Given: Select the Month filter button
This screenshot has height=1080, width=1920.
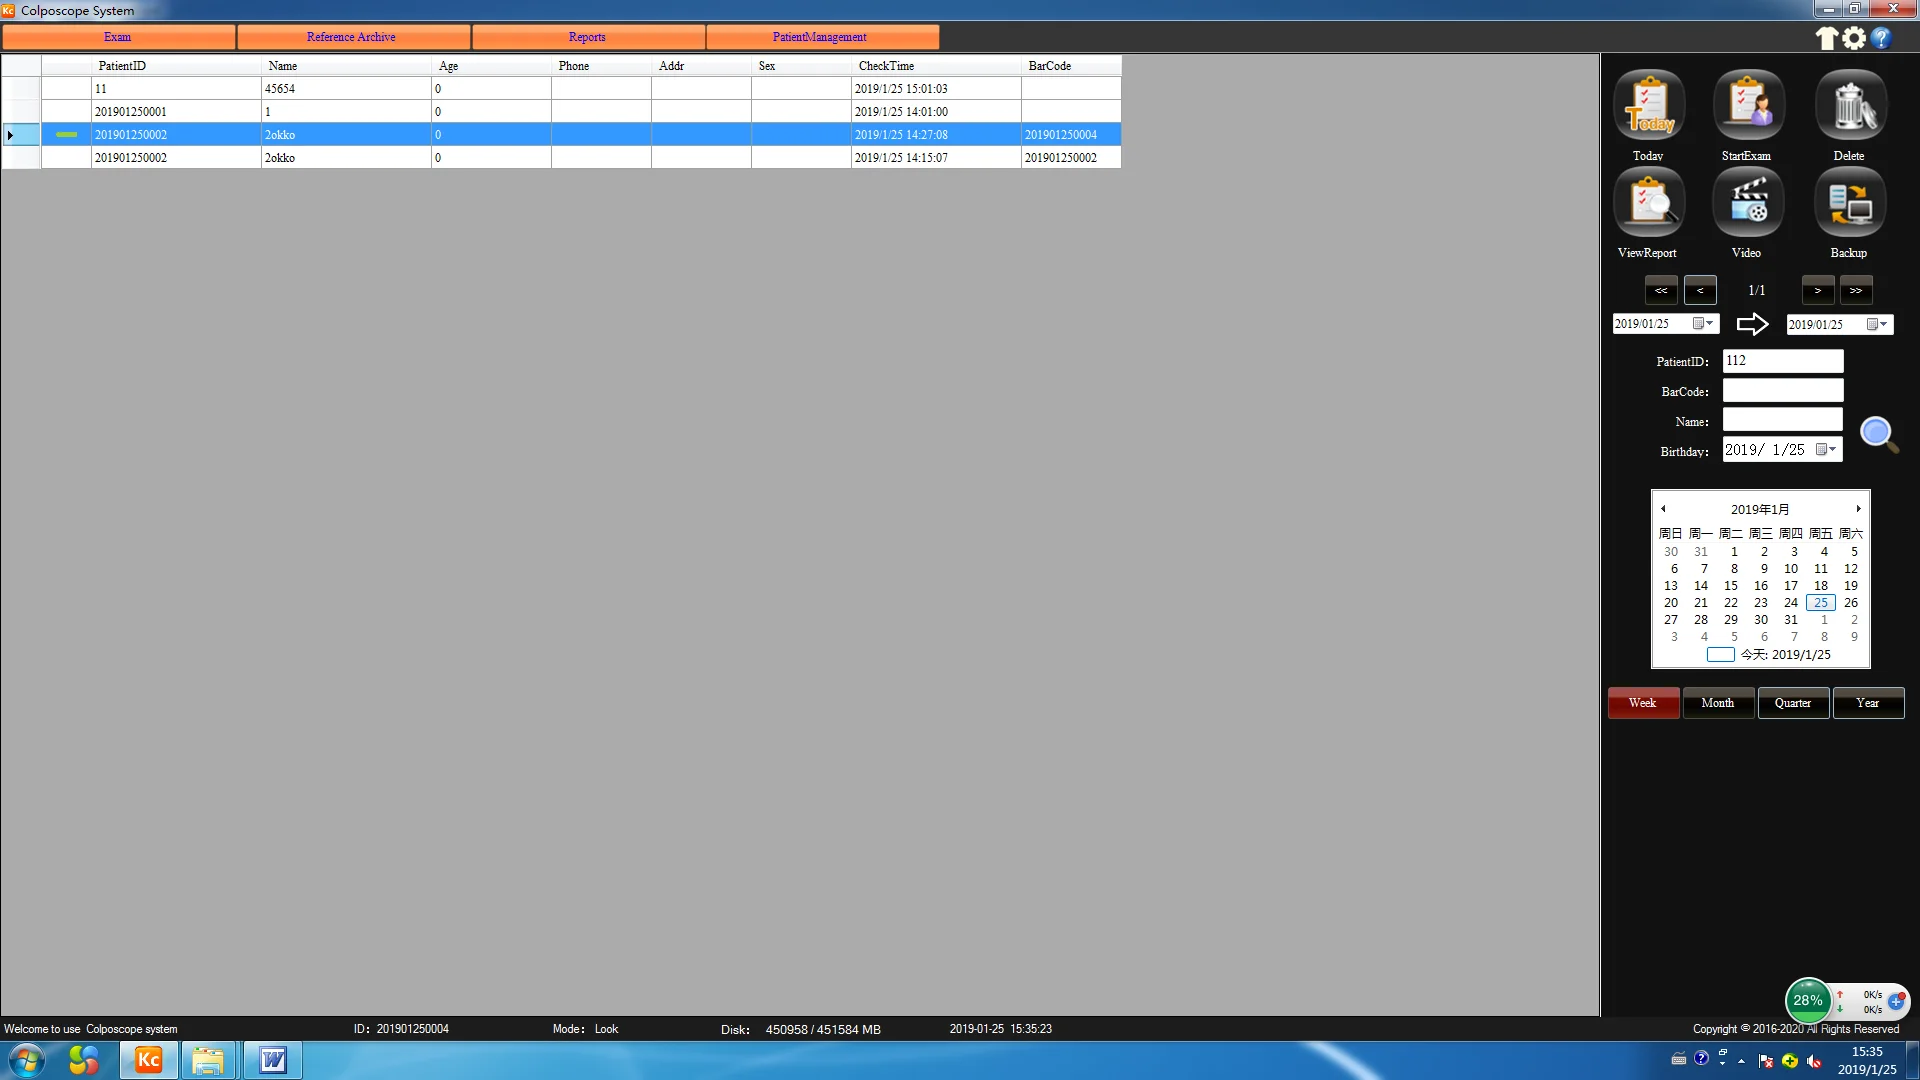Looking at the screenshot, I should pos(1717,703).
